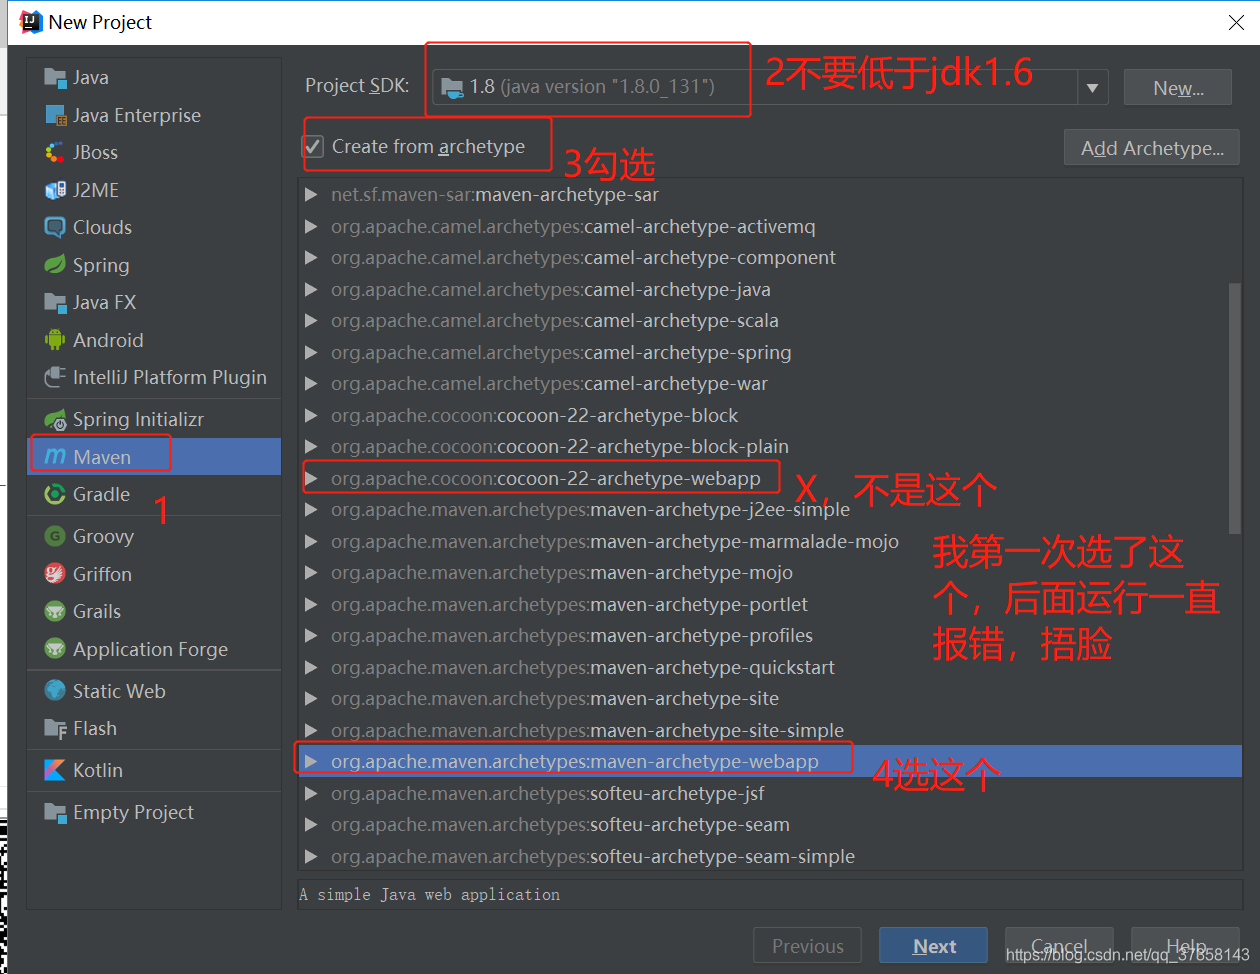Click the archetype list vertical scrollbar
This screenshot has width=1260, height=974.
click(1235, 408)
